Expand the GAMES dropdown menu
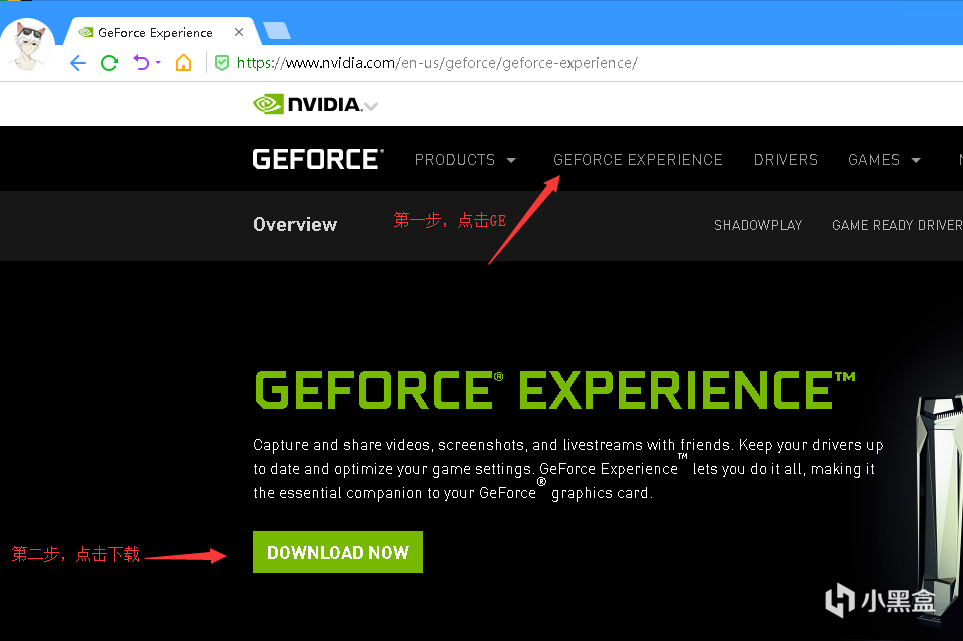This screenshot has height=641, width=963. [x=884, y=160]
